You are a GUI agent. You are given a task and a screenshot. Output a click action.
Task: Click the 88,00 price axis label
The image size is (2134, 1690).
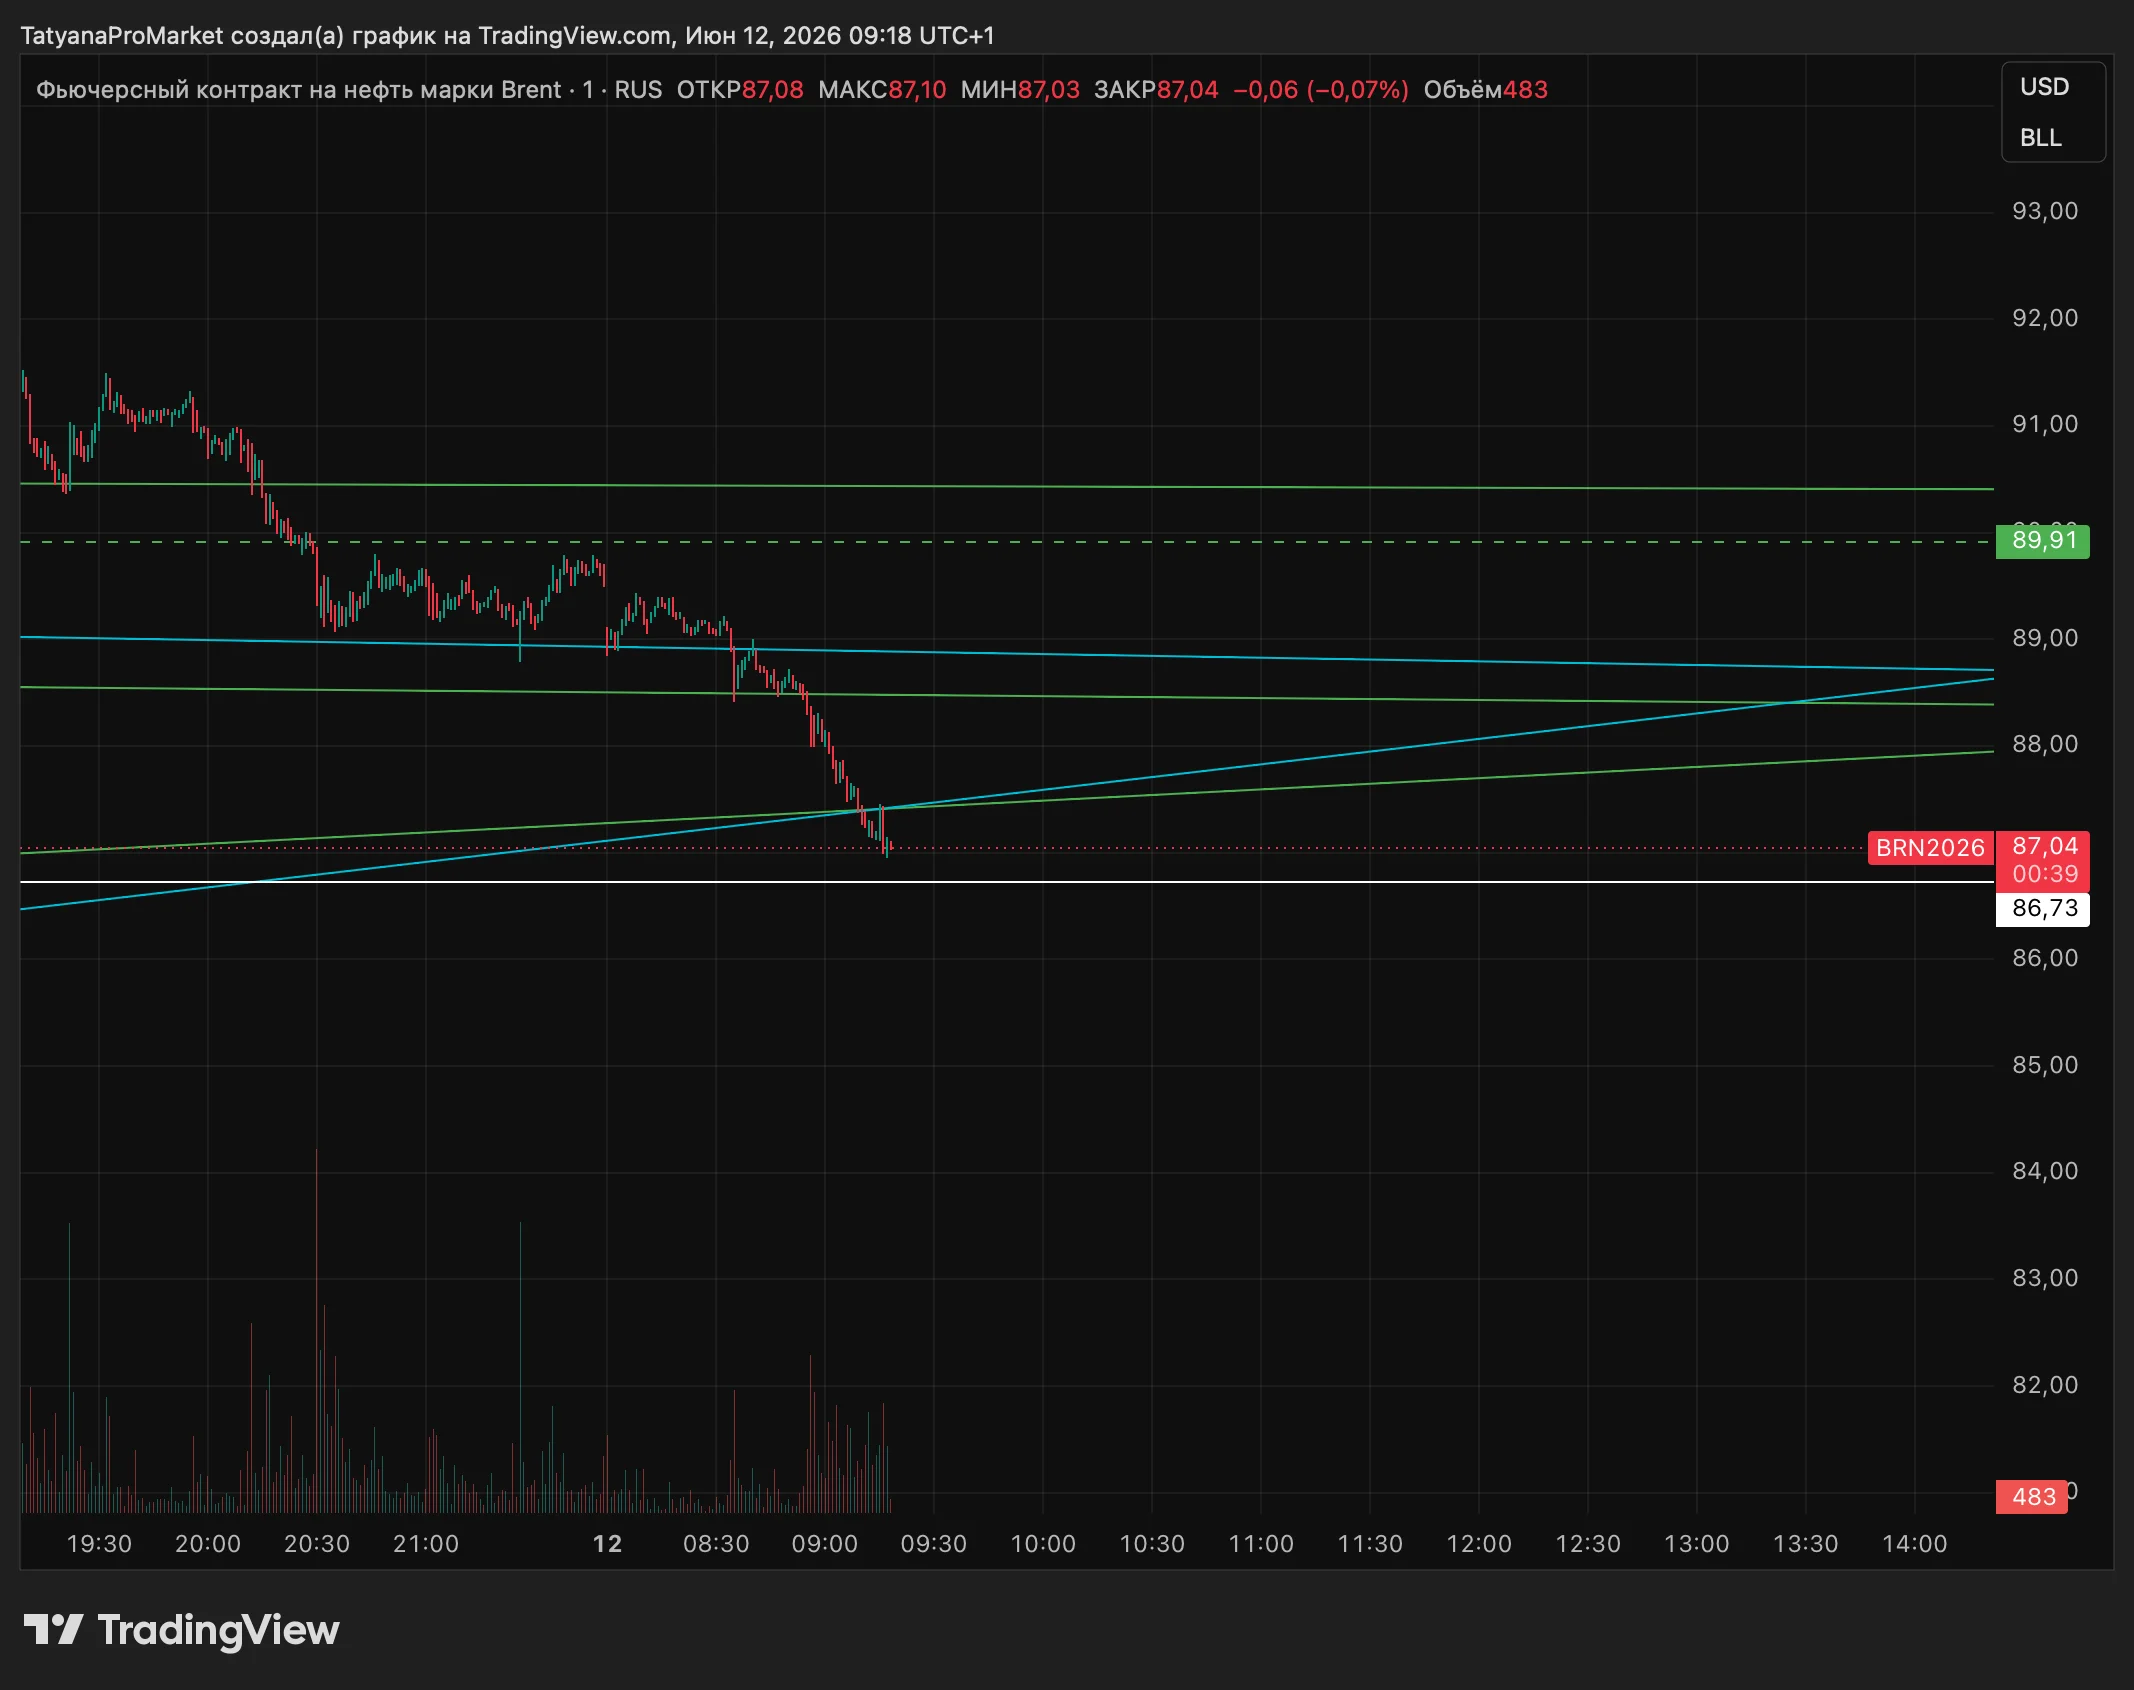coord(2044,744)
